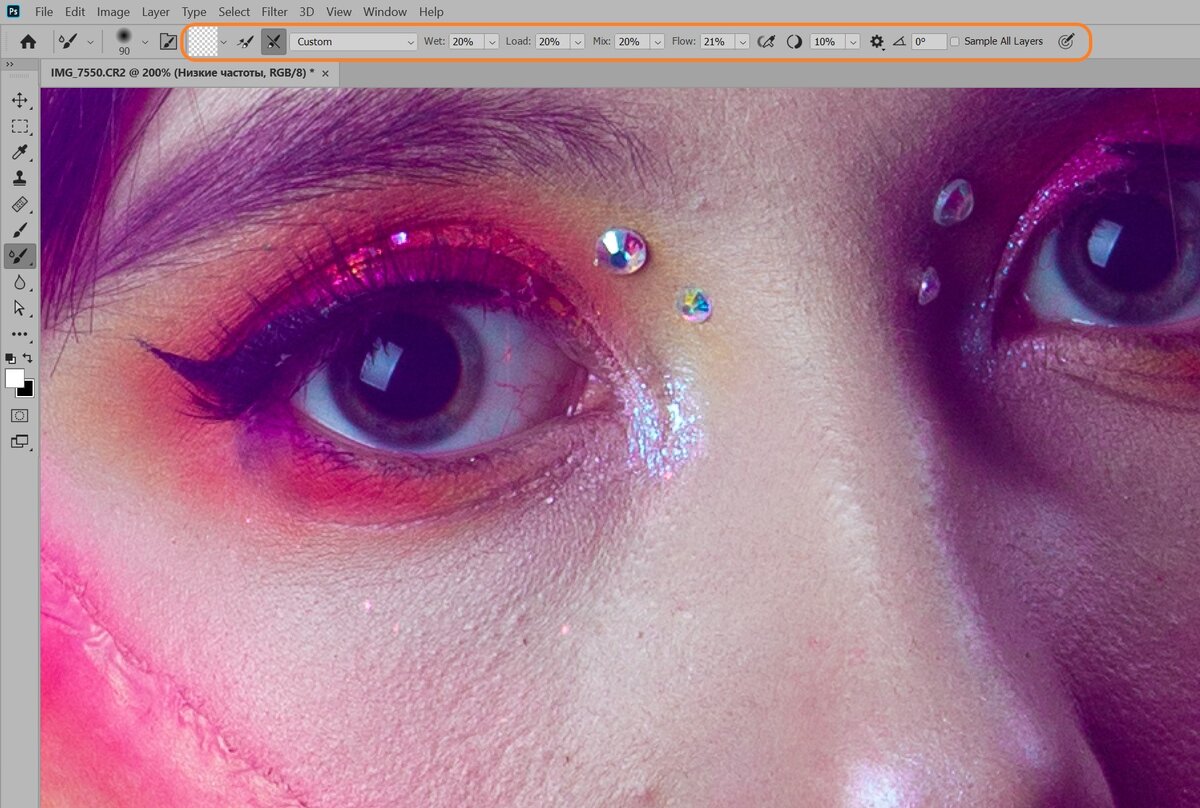This screenshot has width=1200, height=808.
Task: Open the View menu
Action: pos(339,12)
